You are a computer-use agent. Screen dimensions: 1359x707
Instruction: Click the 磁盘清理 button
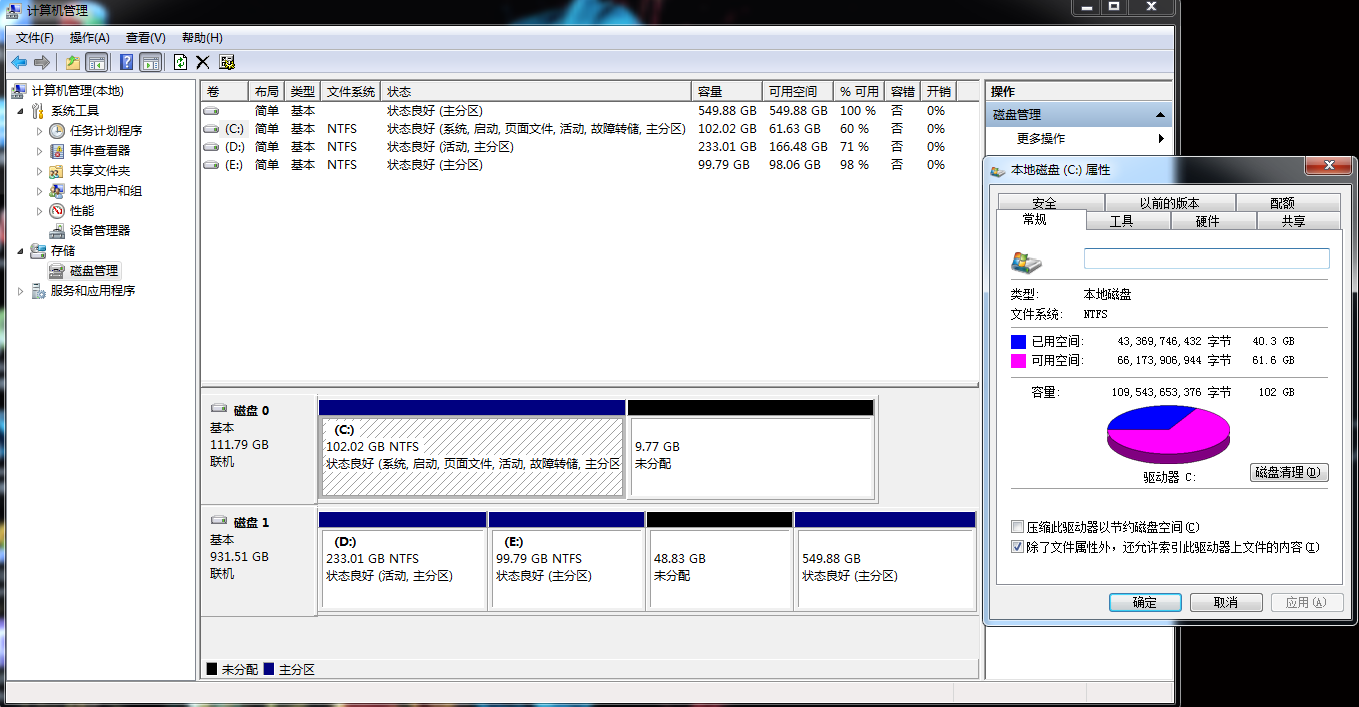coord(1289,472)
